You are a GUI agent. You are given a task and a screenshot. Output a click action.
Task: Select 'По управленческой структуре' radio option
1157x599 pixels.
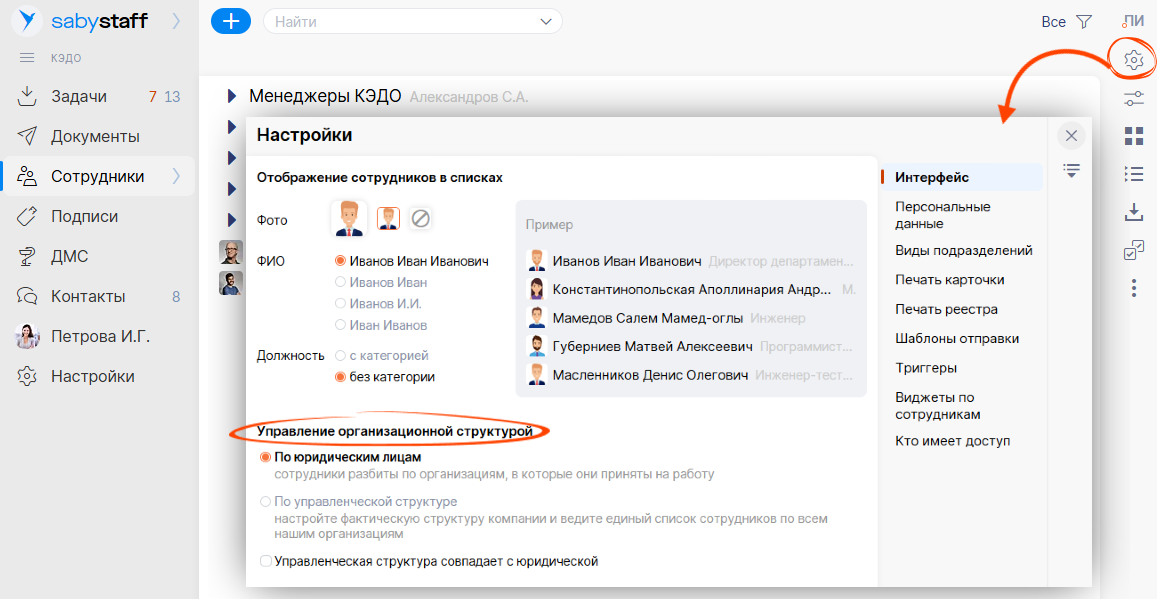pos(266,502)
